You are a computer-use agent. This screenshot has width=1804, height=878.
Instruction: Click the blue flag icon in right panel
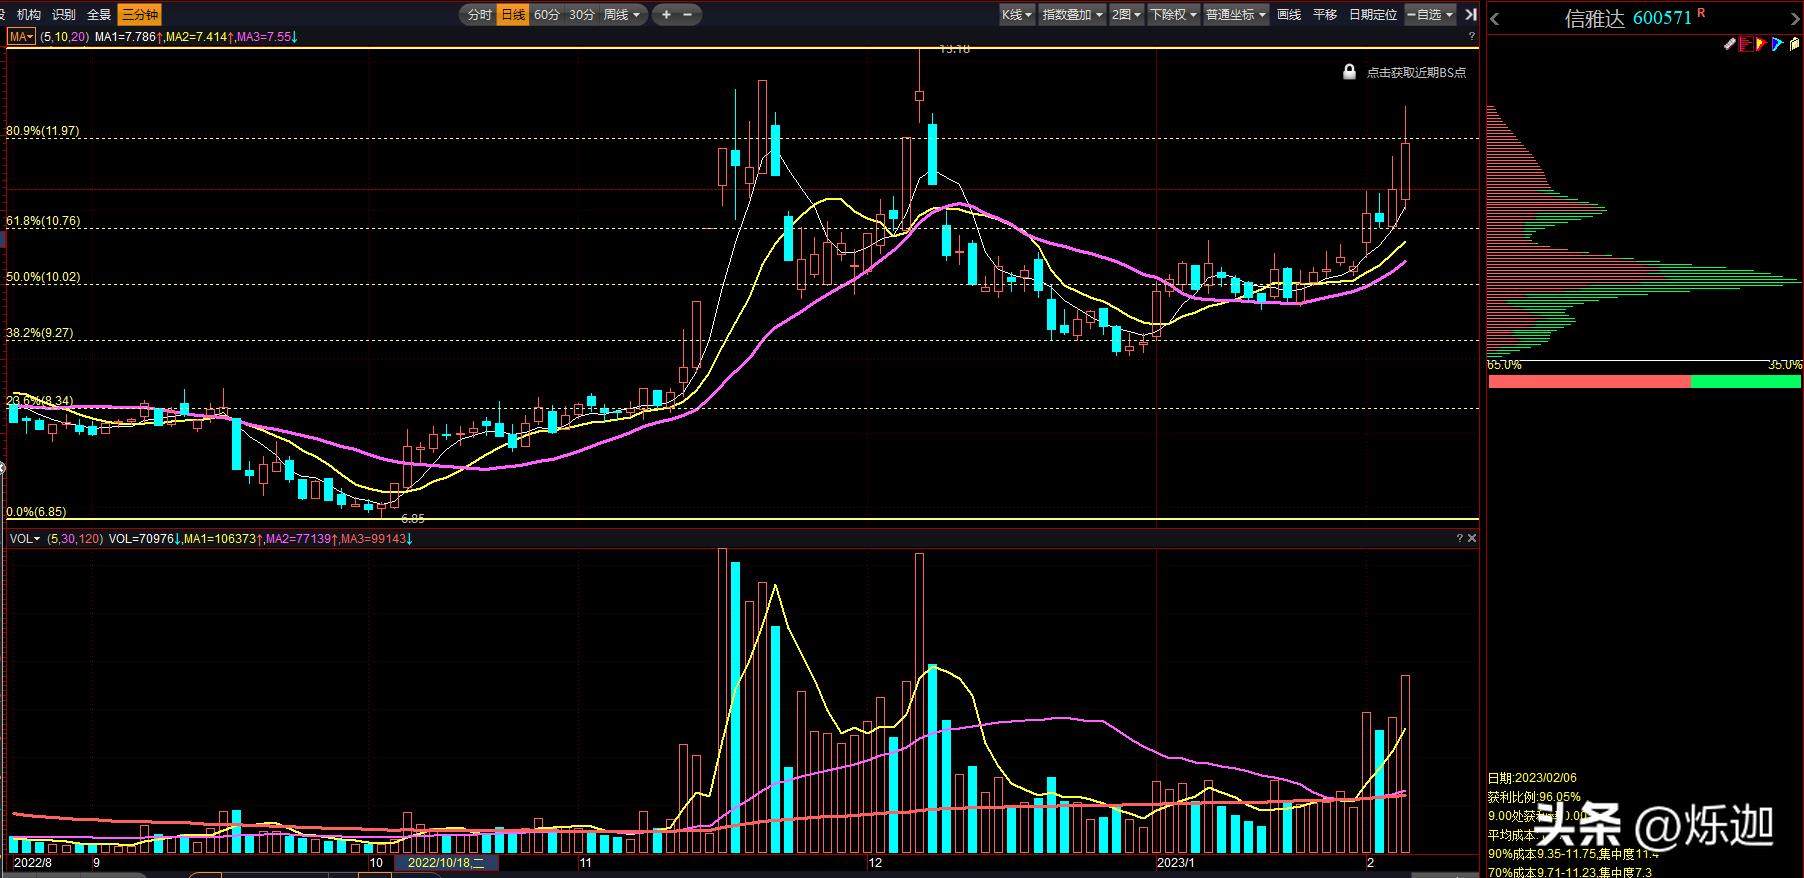(x=1776, y=44)
